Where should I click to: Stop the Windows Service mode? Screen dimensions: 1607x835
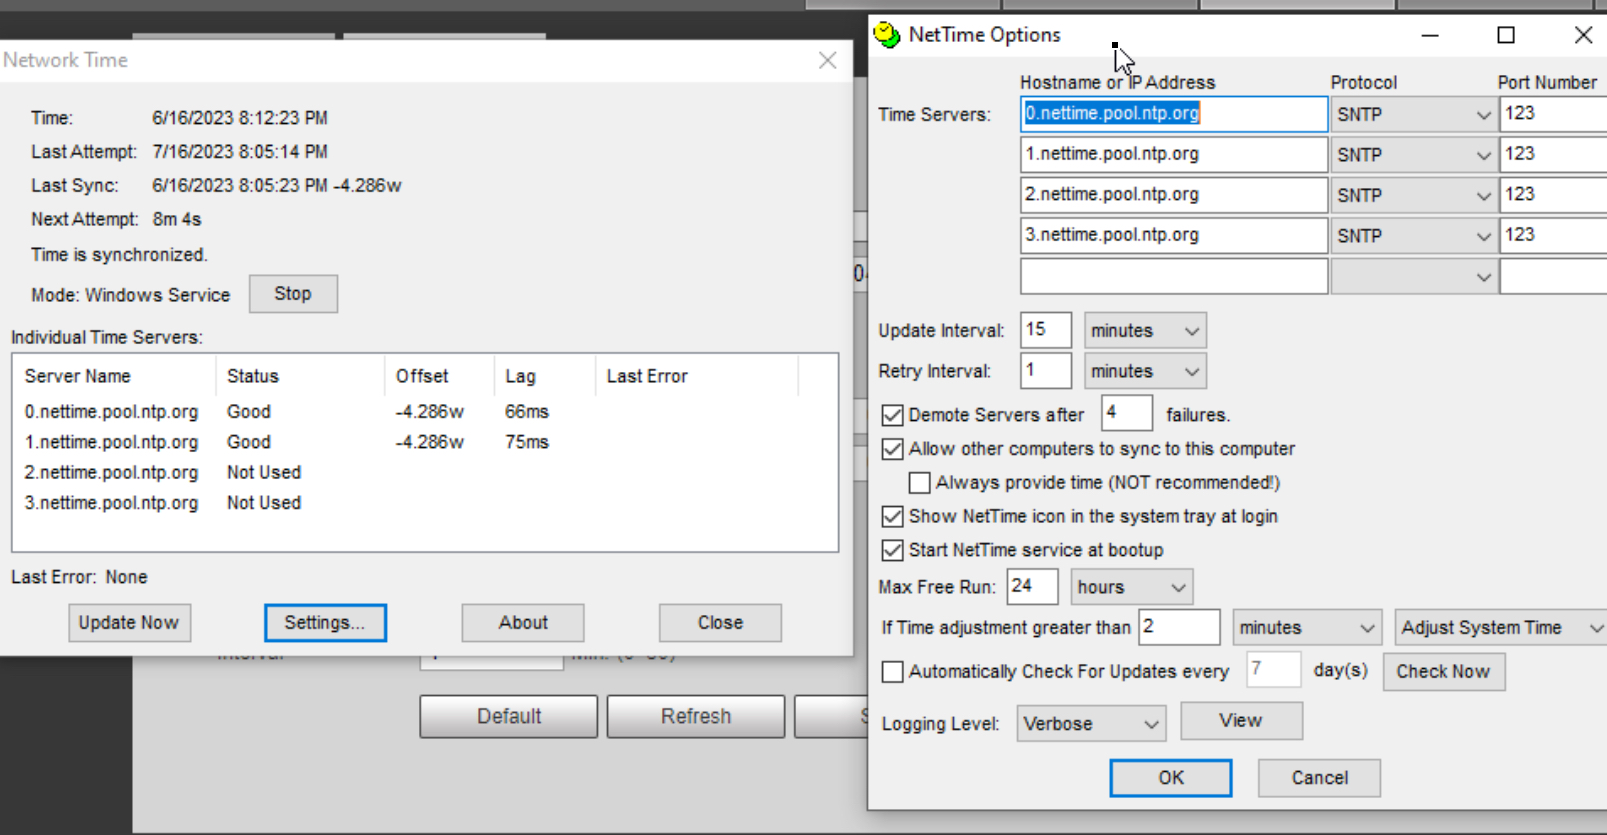293,294
